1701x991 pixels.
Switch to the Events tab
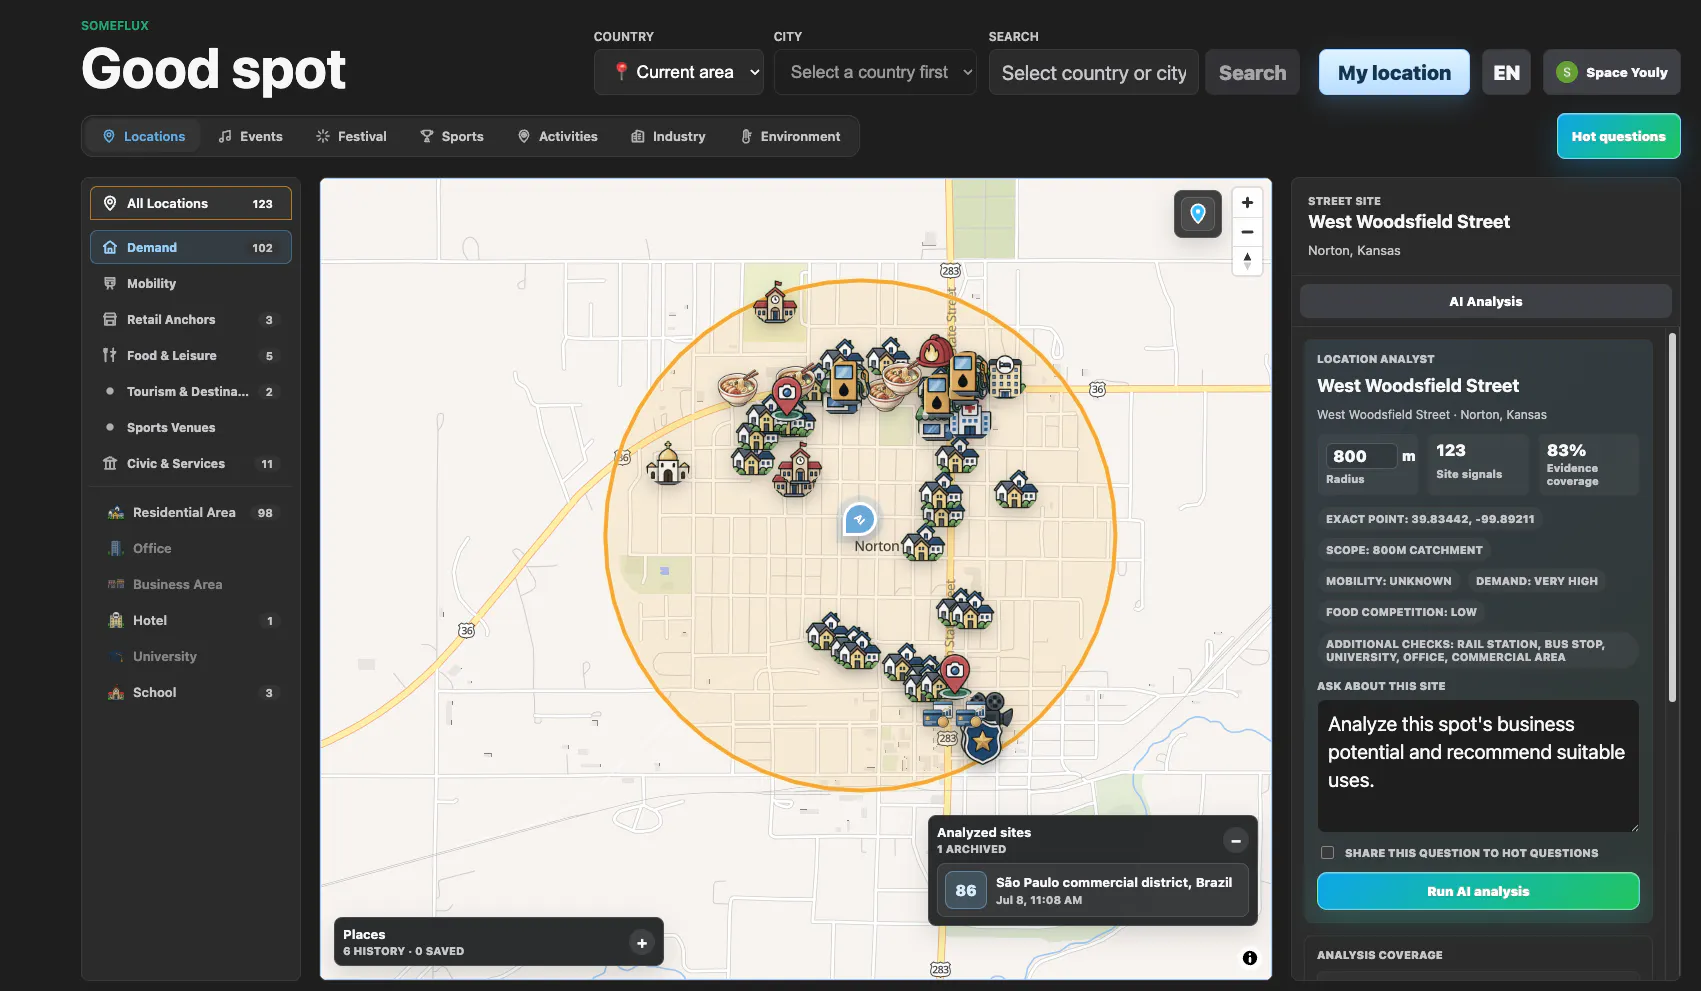250,136
